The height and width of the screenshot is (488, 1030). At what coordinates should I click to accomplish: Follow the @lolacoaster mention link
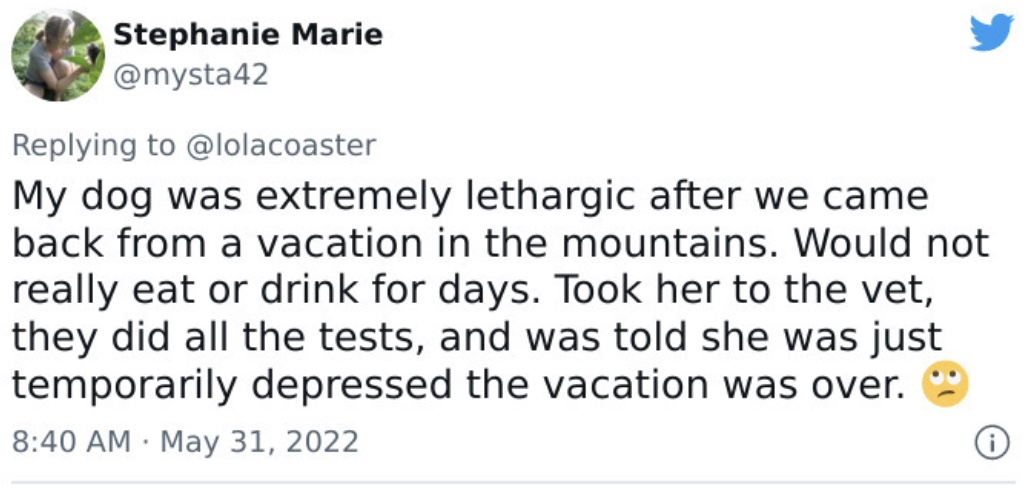[281, 144]
